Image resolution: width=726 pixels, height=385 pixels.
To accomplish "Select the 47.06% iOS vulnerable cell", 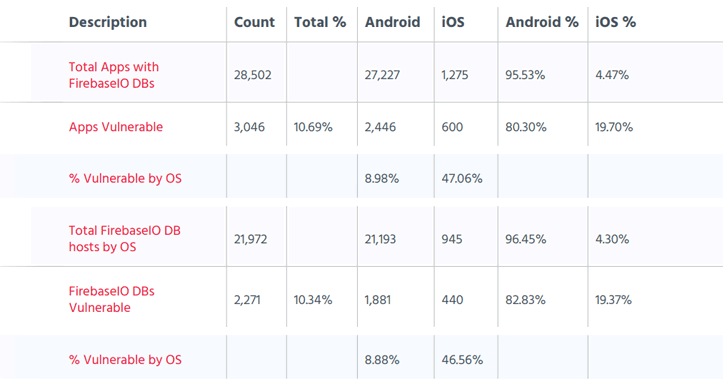I will coord(462,178).
